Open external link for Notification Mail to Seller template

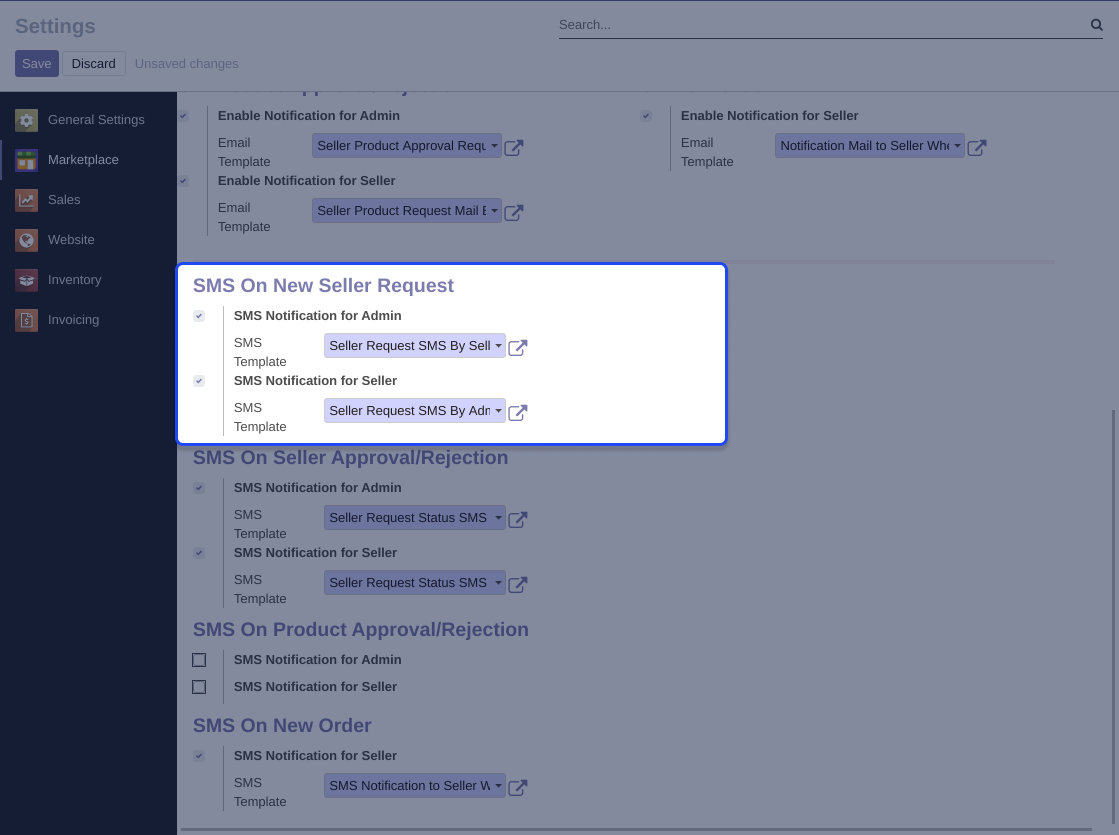(977, 147)
